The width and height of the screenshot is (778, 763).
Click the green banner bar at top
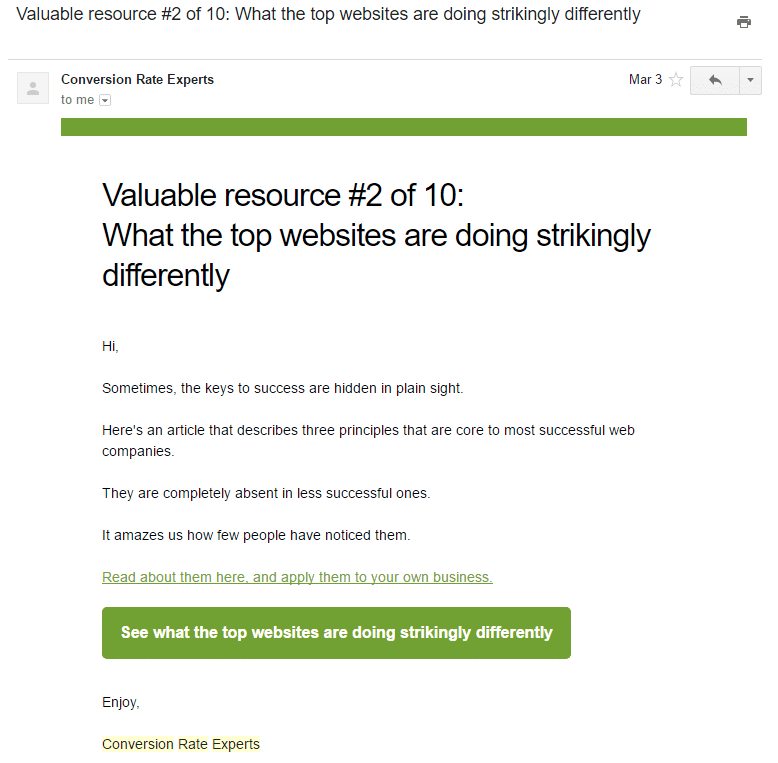(403, 127)
